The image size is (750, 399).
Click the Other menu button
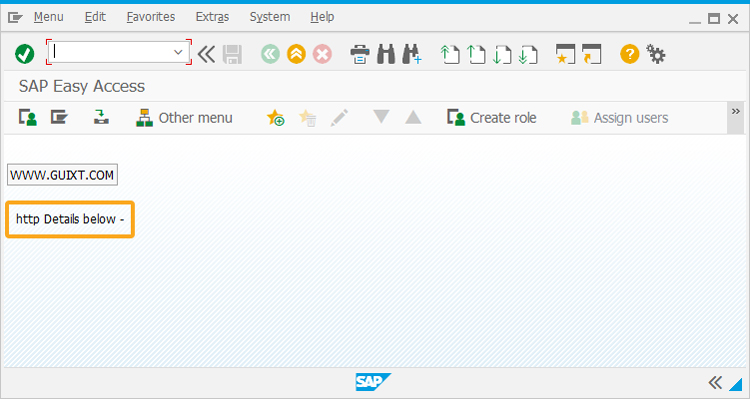184,118
